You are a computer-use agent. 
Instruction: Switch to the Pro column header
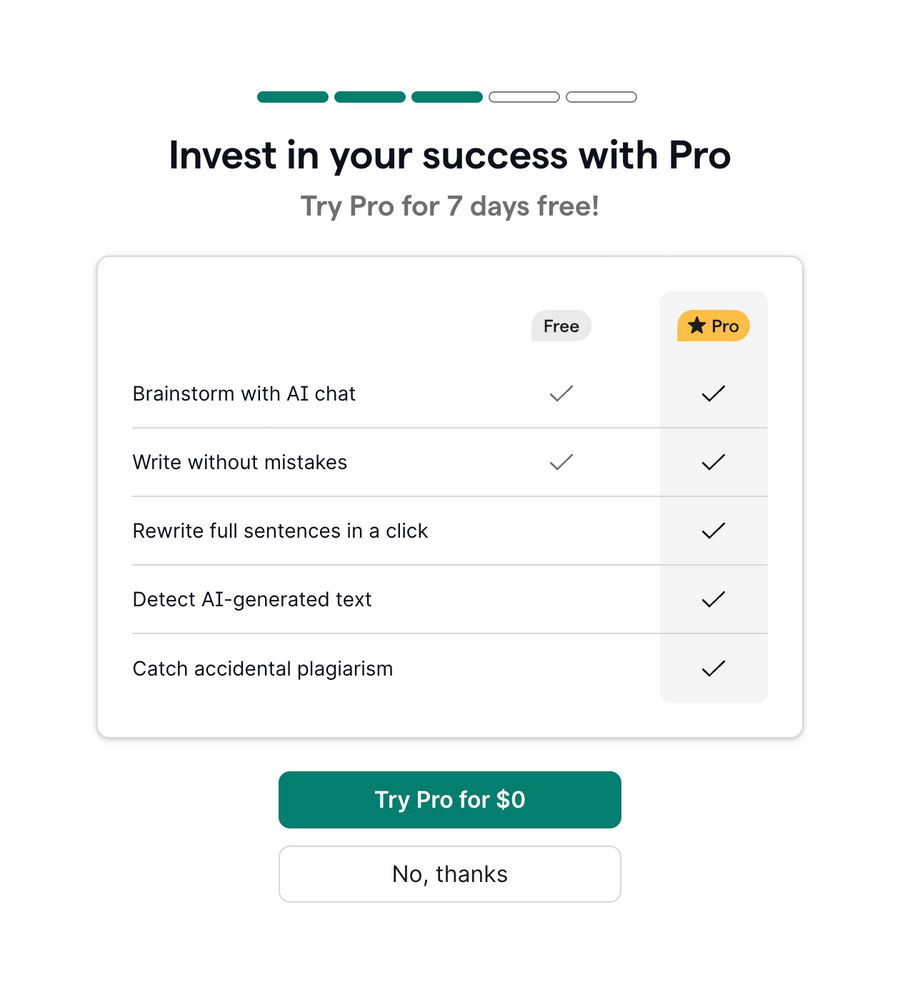click(x=713, y=325)
